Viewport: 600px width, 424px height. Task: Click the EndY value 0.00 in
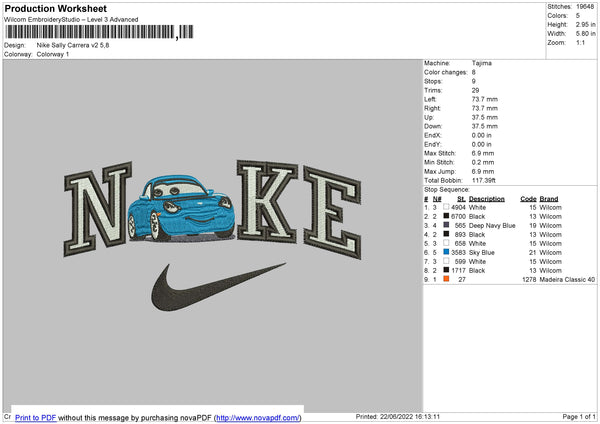click(x=482, y=144)
